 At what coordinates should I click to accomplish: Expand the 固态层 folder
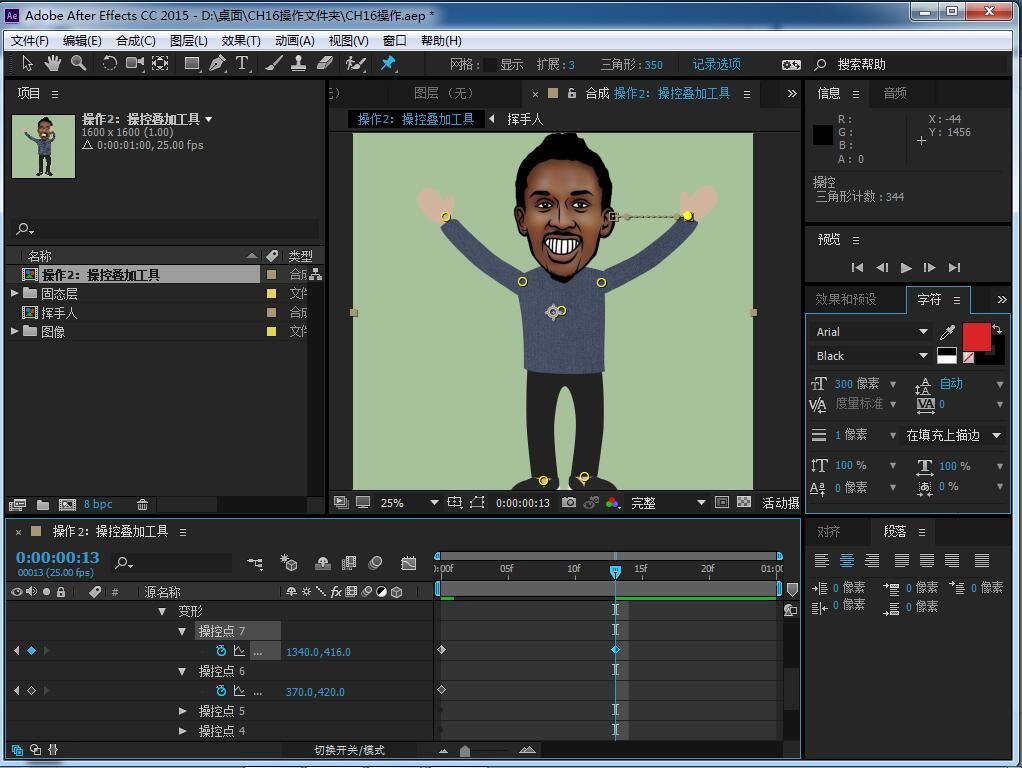pyautogui.click(x=15, y=294)
